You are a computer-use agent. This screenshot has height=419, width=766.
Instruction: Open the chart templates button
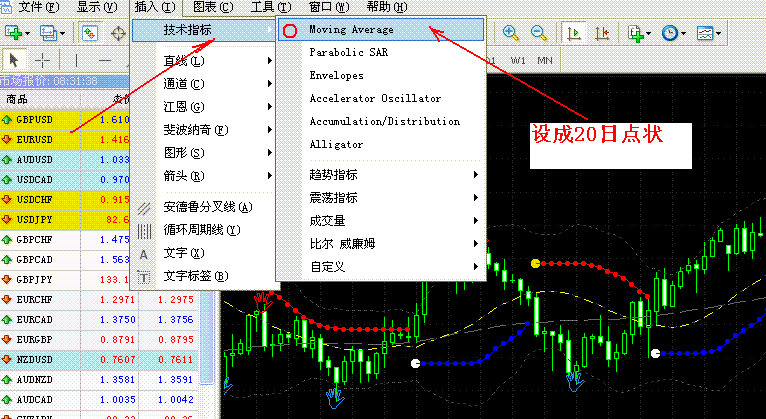pyautogui.click(x=705, y=33)
